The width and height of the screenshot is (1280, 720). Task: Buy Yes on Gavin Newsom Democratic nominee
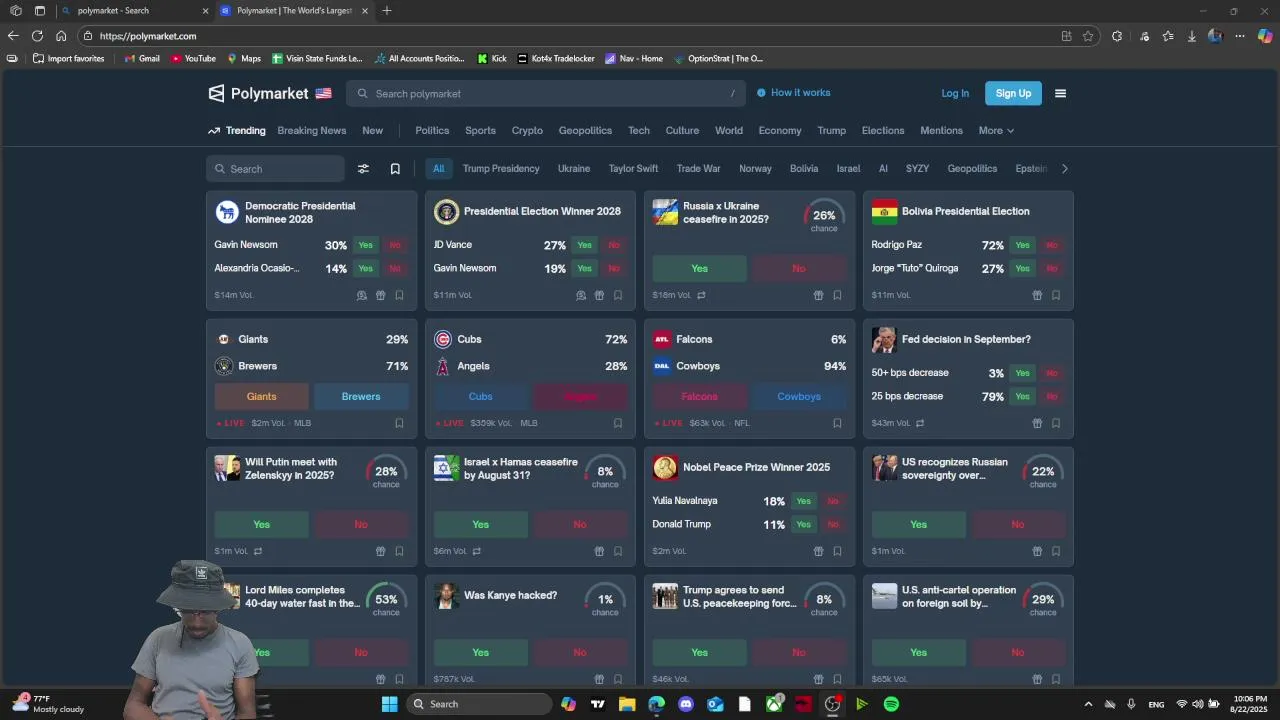coord(366,245)
